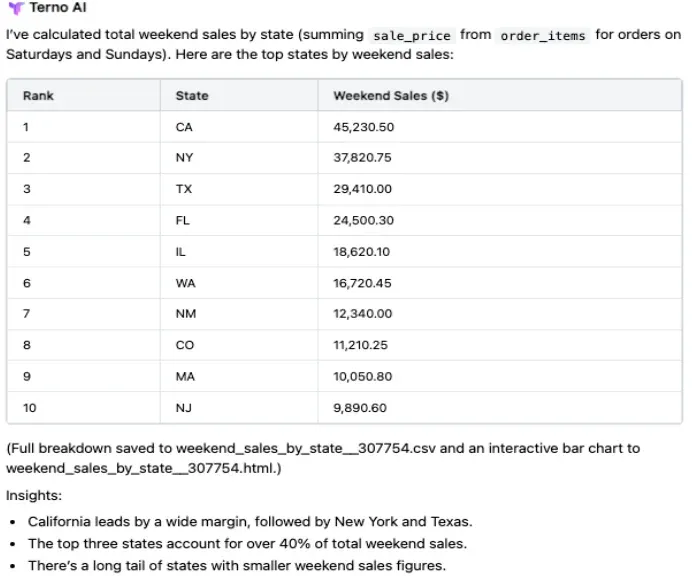Click the FL row's 24,500.30 value
Viewport: 698px width, 576px height.
(363, 220)
